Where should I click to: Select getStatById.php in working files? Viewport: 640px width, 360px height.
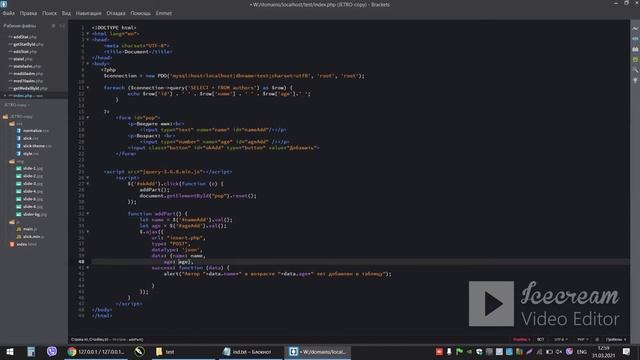click(28, 44)
